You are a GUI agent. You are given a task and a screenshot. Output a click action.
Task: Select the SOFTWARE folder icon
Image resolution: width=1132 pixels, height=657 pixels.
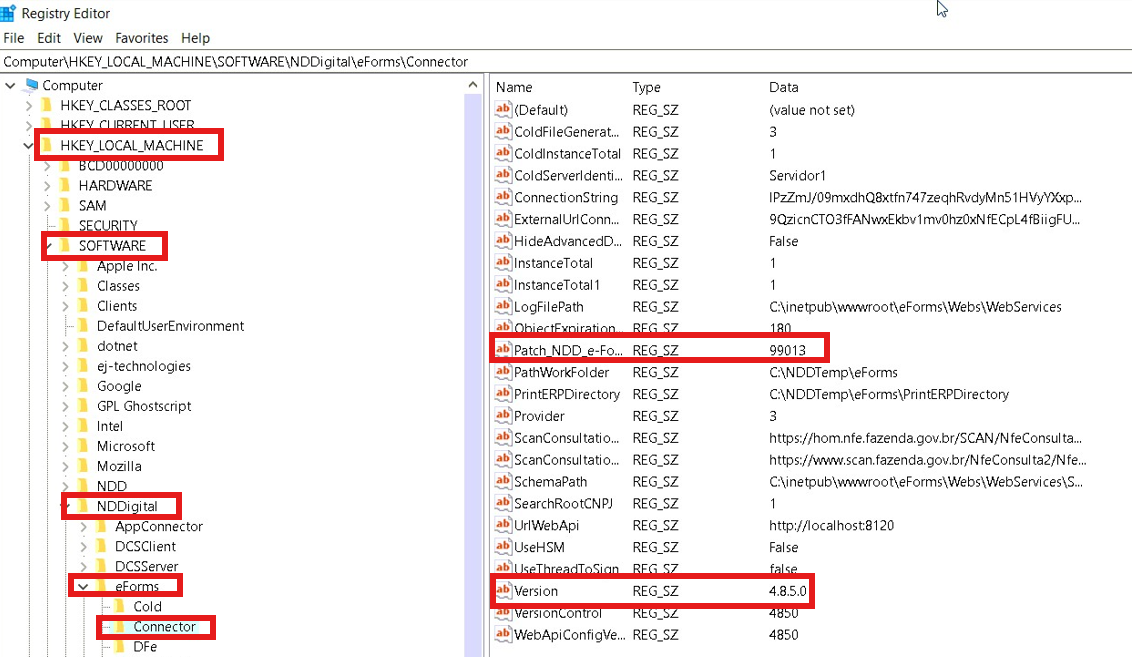click(x=66, y=245)
